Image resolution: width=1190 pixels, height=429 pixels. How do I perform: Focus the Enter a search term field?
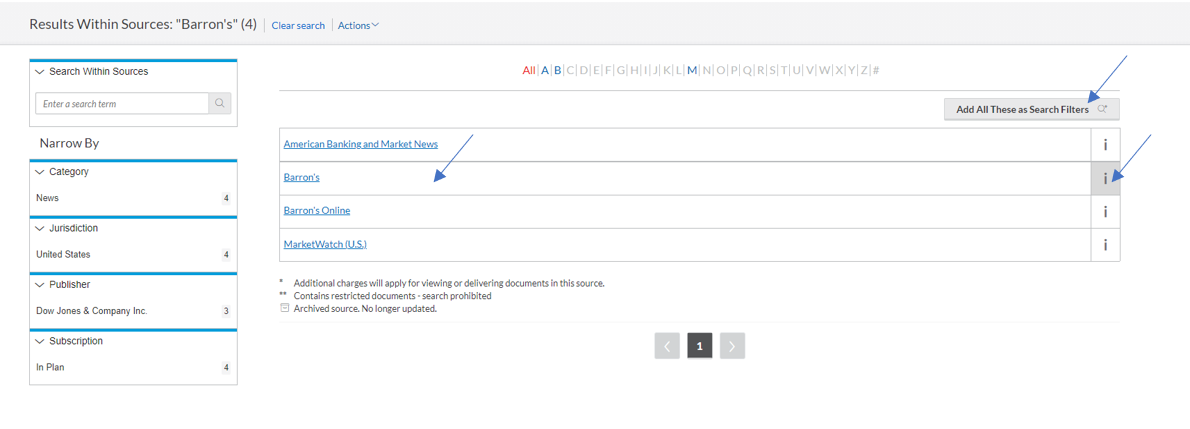pyautogui.click(x=122, y=103)
